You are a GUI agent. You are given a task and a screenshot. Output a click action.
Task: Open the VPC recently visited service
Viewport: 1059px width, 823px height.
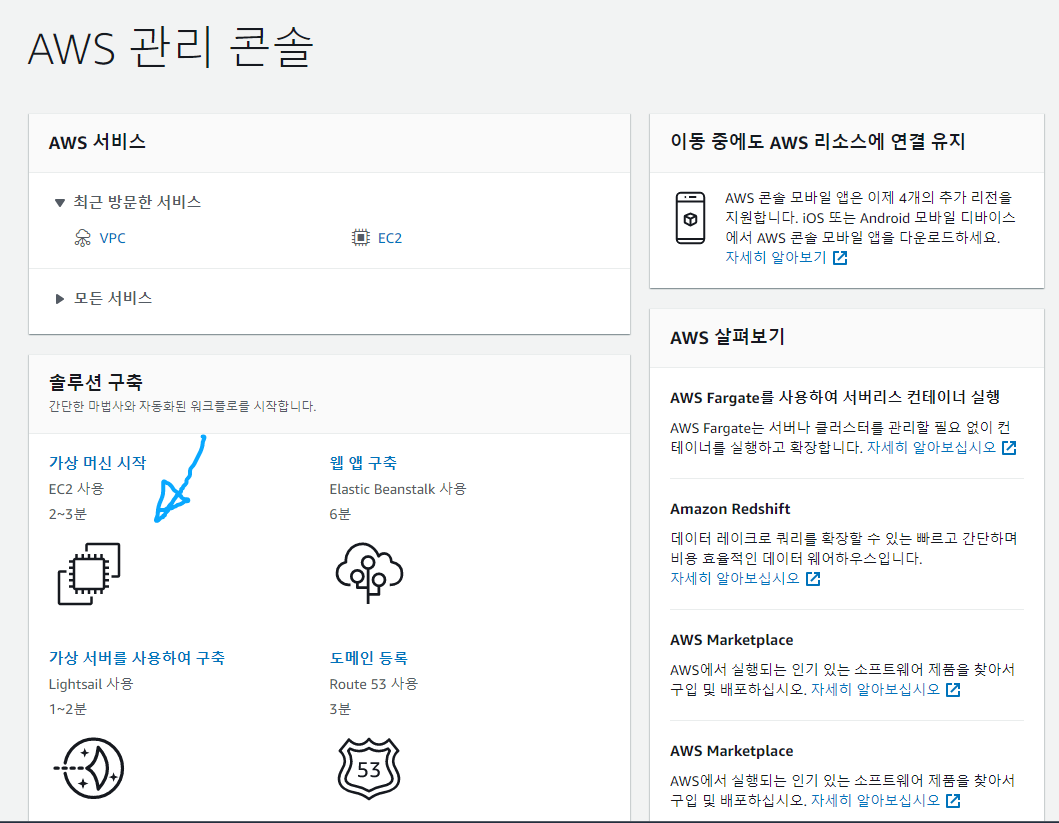click(112, 238)
